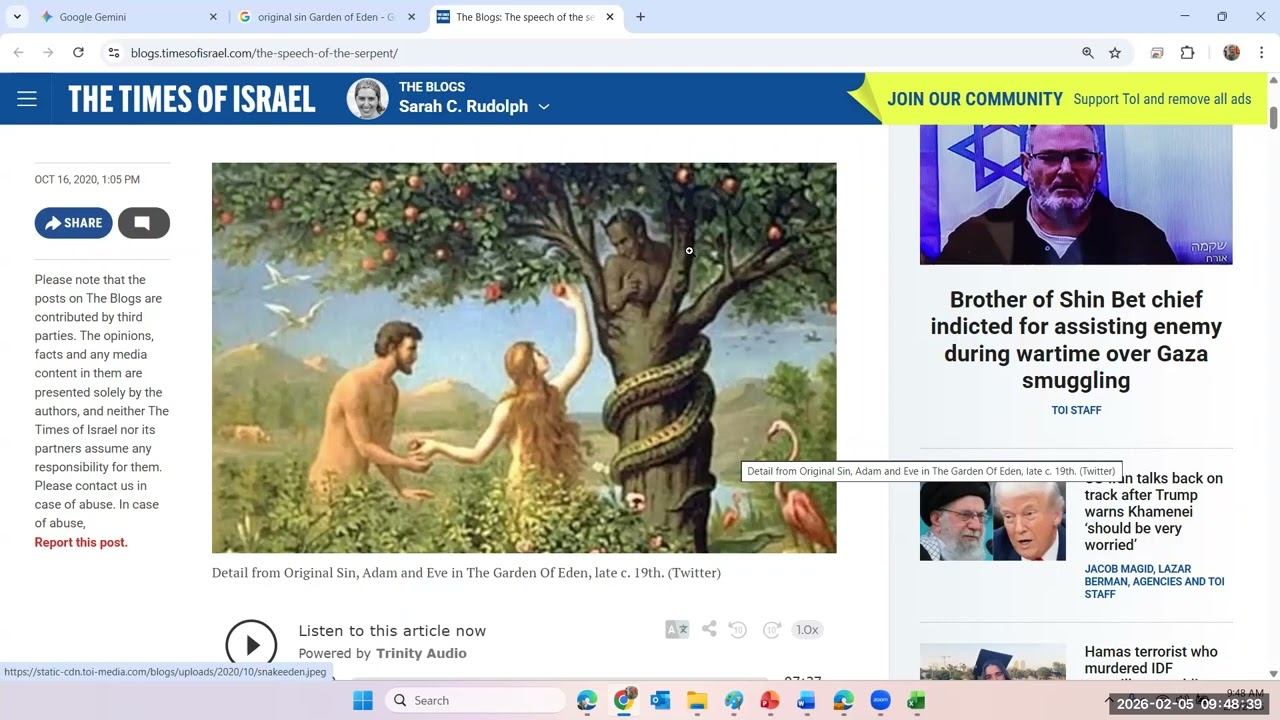The width and height of the screenshot is (1280, 720).
Task: Go back to the previous page
Action: 18,53
